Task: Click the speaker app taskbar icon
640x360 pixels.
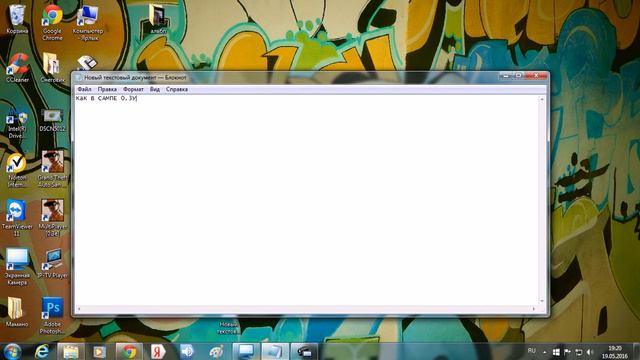Action: pyautogui.click(x=187, y=352)
